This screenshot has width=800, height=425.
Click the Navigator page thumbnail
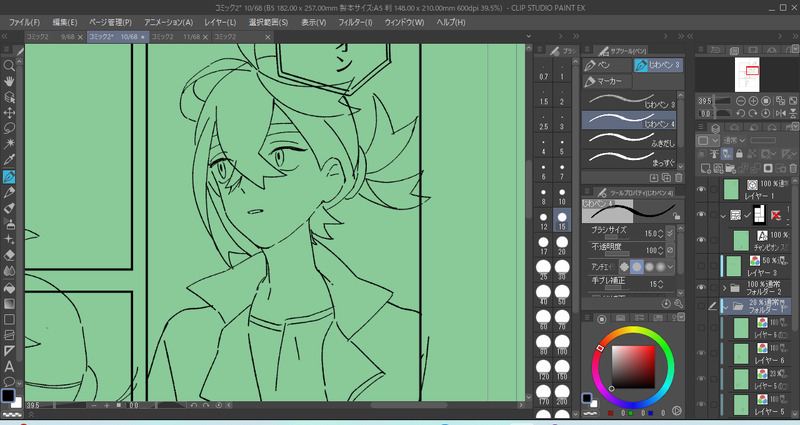(x=747, y=74)
